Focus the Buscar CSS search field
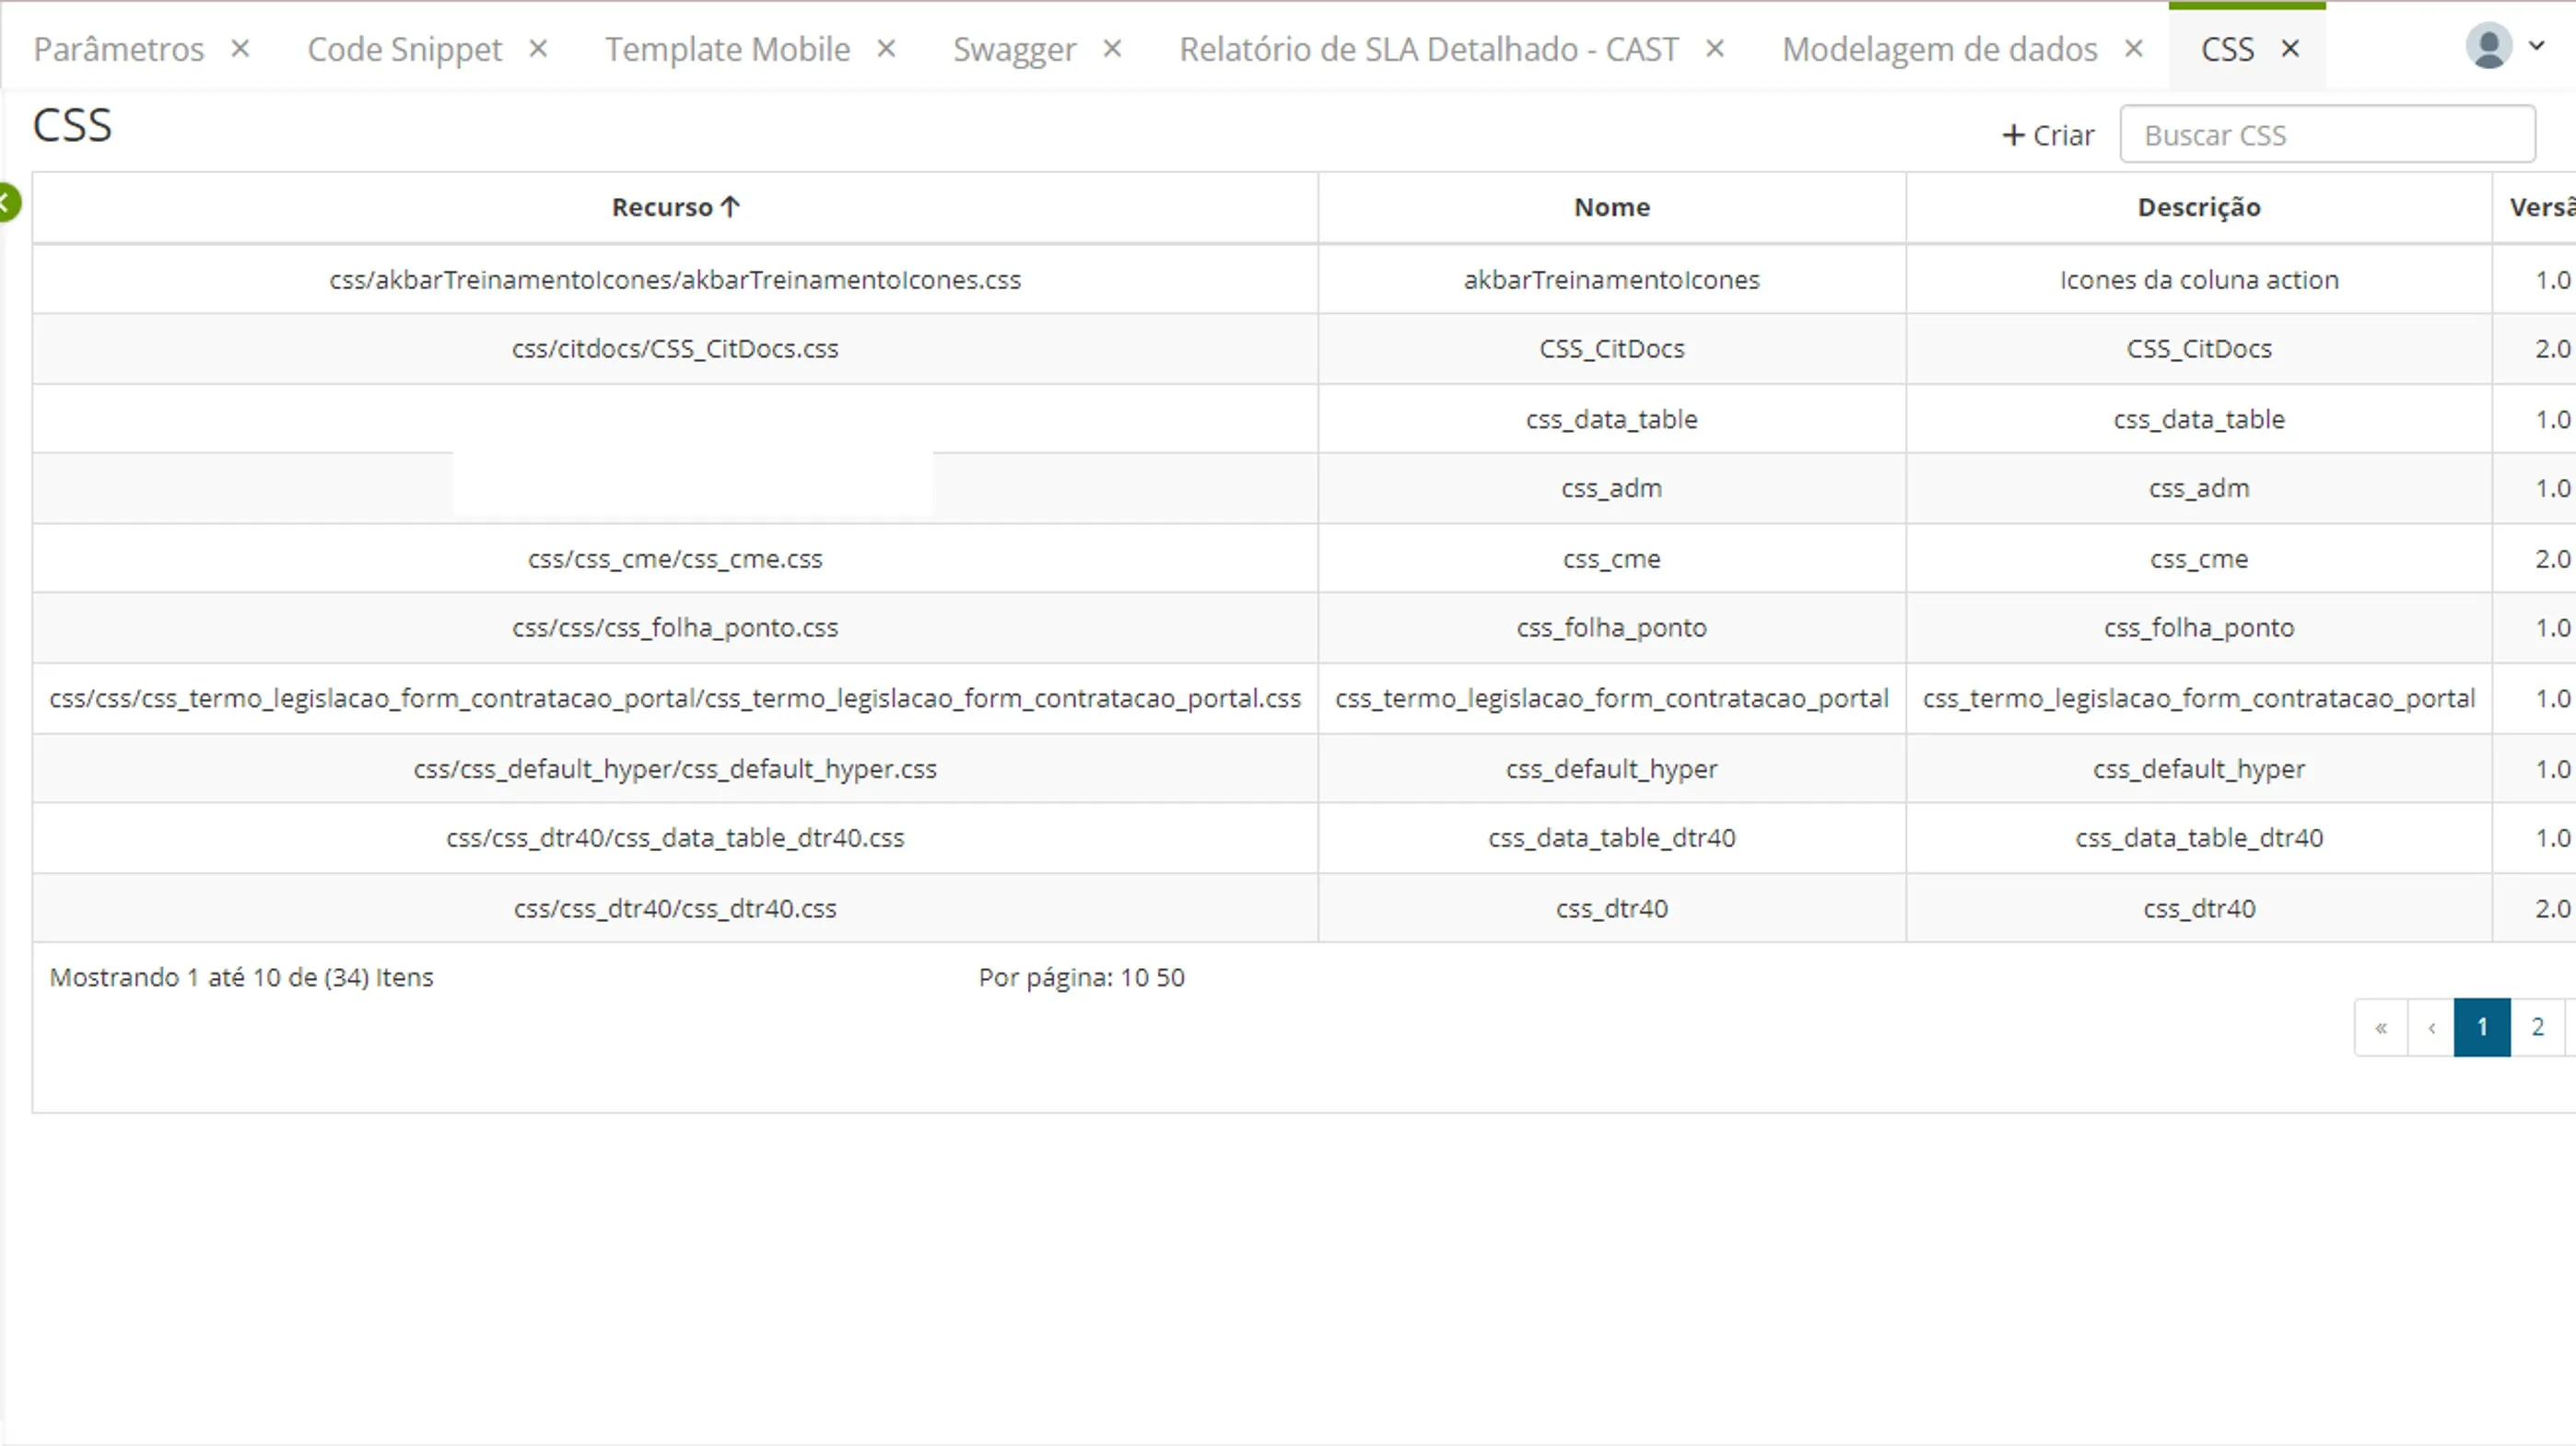Screen dimensions: 2576x1446 click(x=2327, y=134)
